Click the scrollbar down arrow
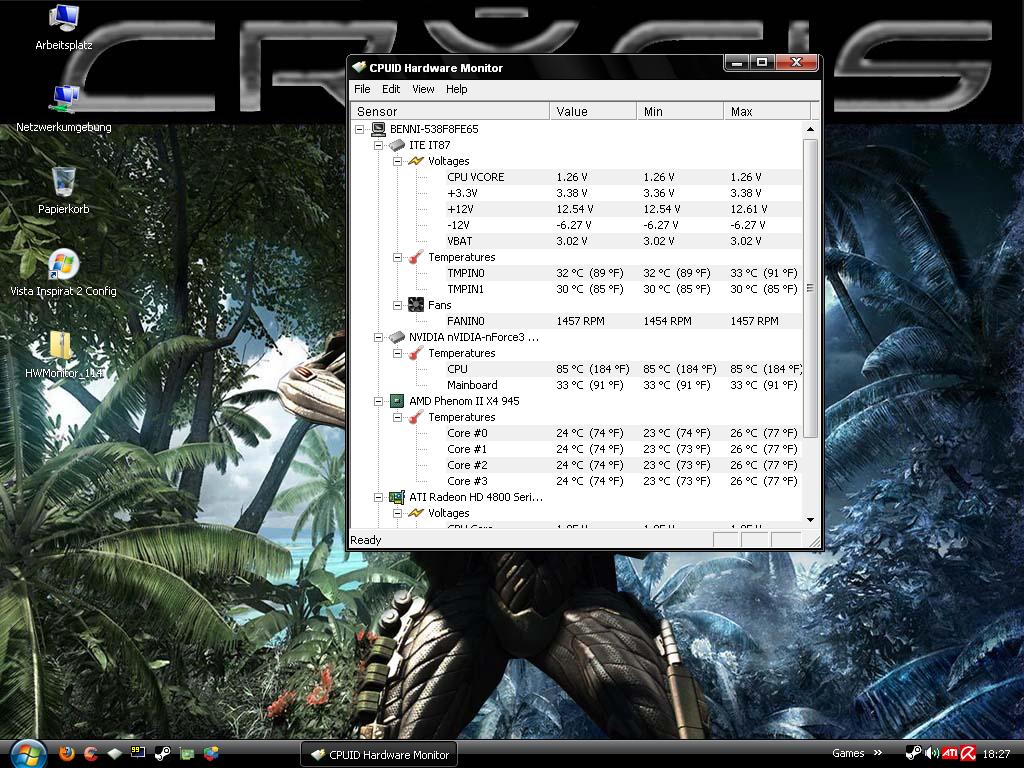The image size is (1024, 768). pyautogui.click(x=810, y=520)
